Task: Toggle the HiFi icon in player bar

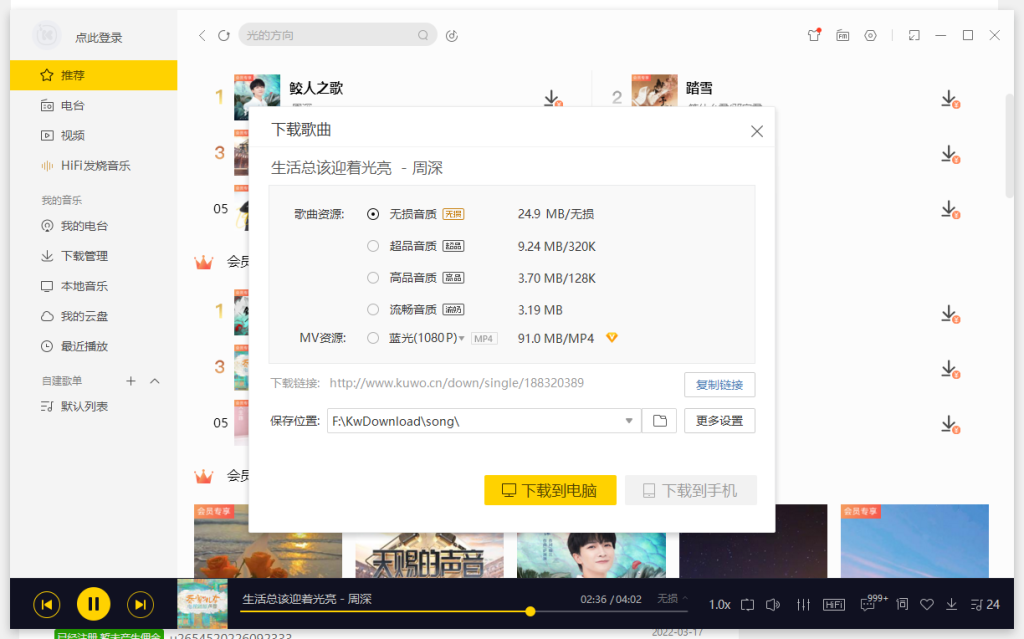Action: [x=834, y=605]
